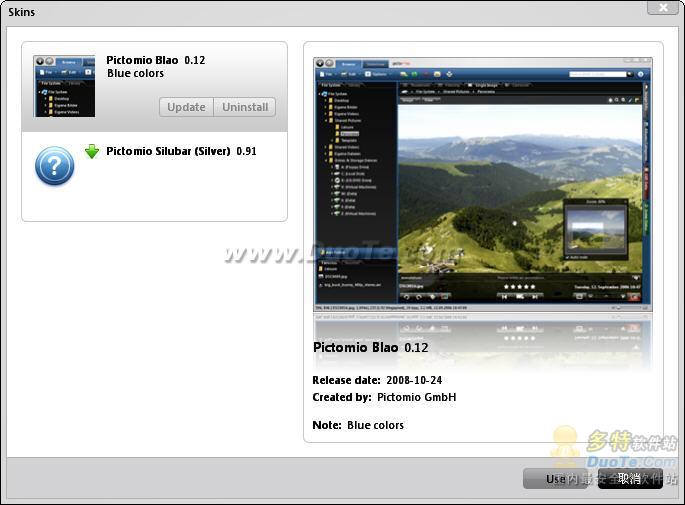The height and width of the screenshot is (505, 685).
Task: Click the Update button for Pictomio Blao
Action: [x=186, y=107]
